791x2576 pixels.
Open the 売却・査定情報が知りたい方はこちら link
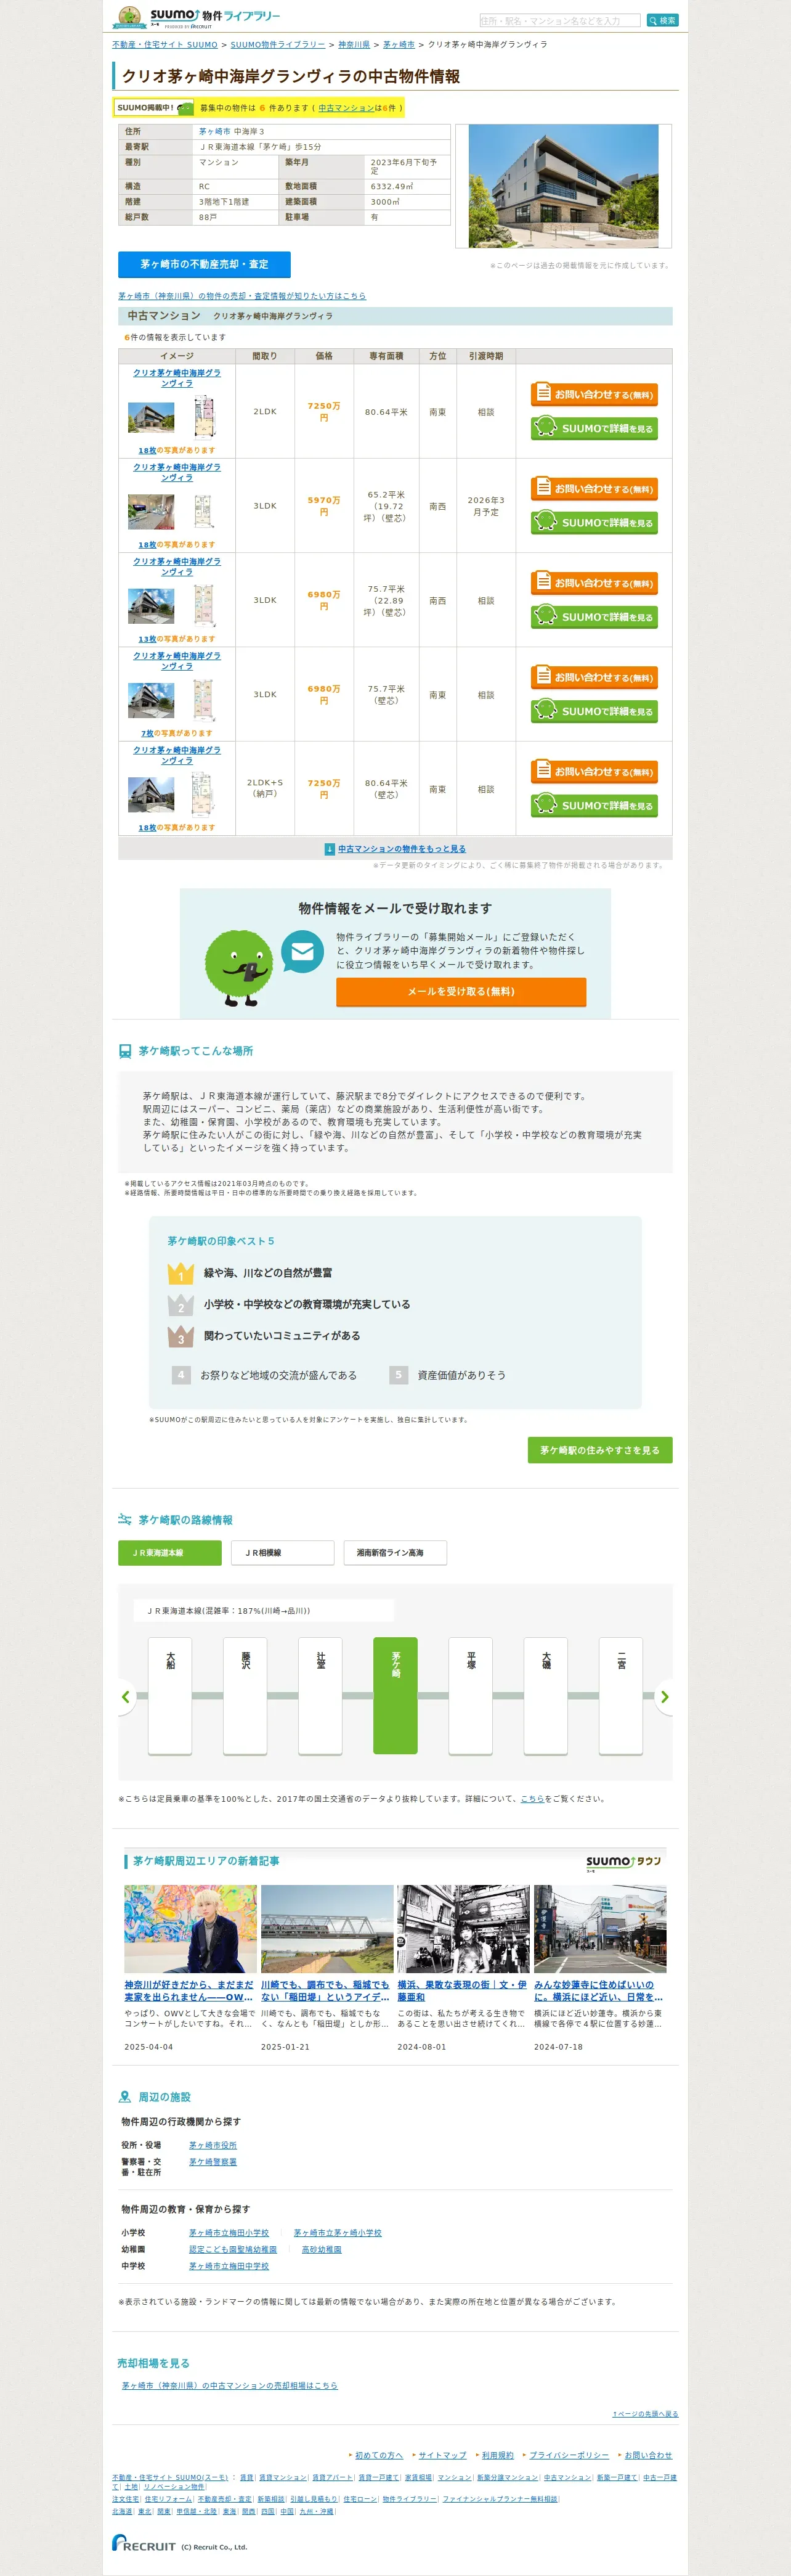(x=242, y=296)
